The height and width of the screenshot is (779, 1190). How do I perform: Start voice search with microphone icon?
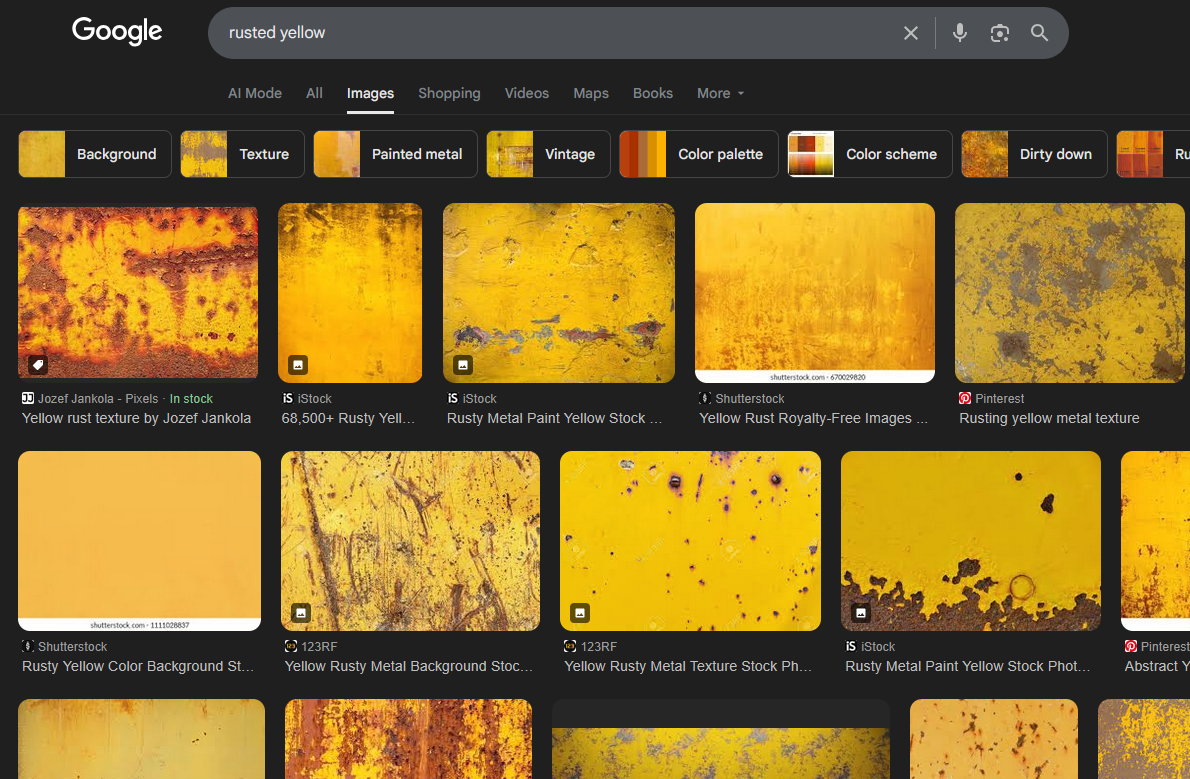959,33
